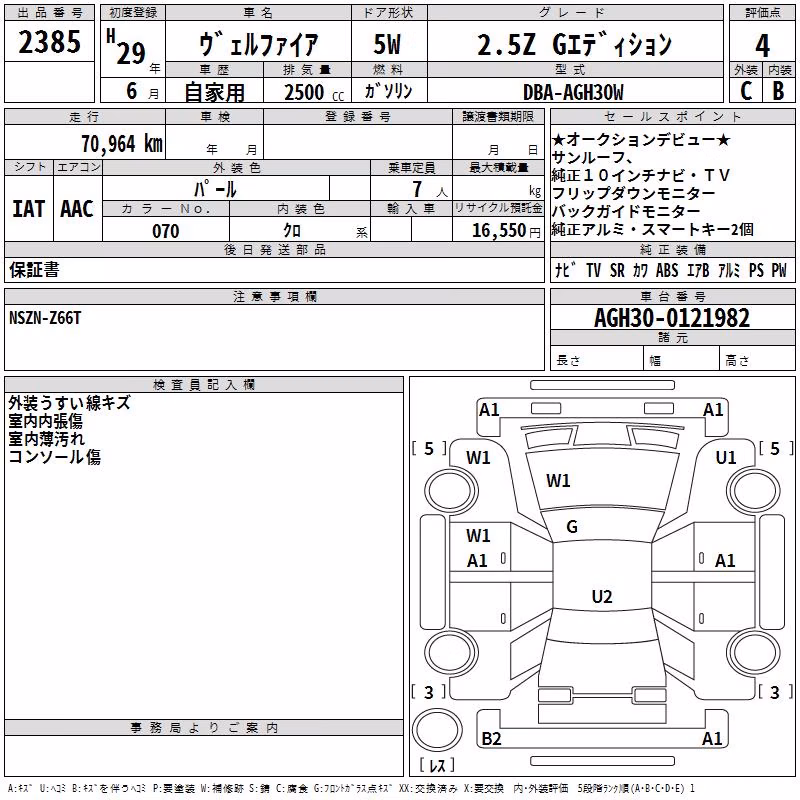Click the U1 mark on the diagram
This screenshot has height=800, width=800.
(x=726, y=458)
